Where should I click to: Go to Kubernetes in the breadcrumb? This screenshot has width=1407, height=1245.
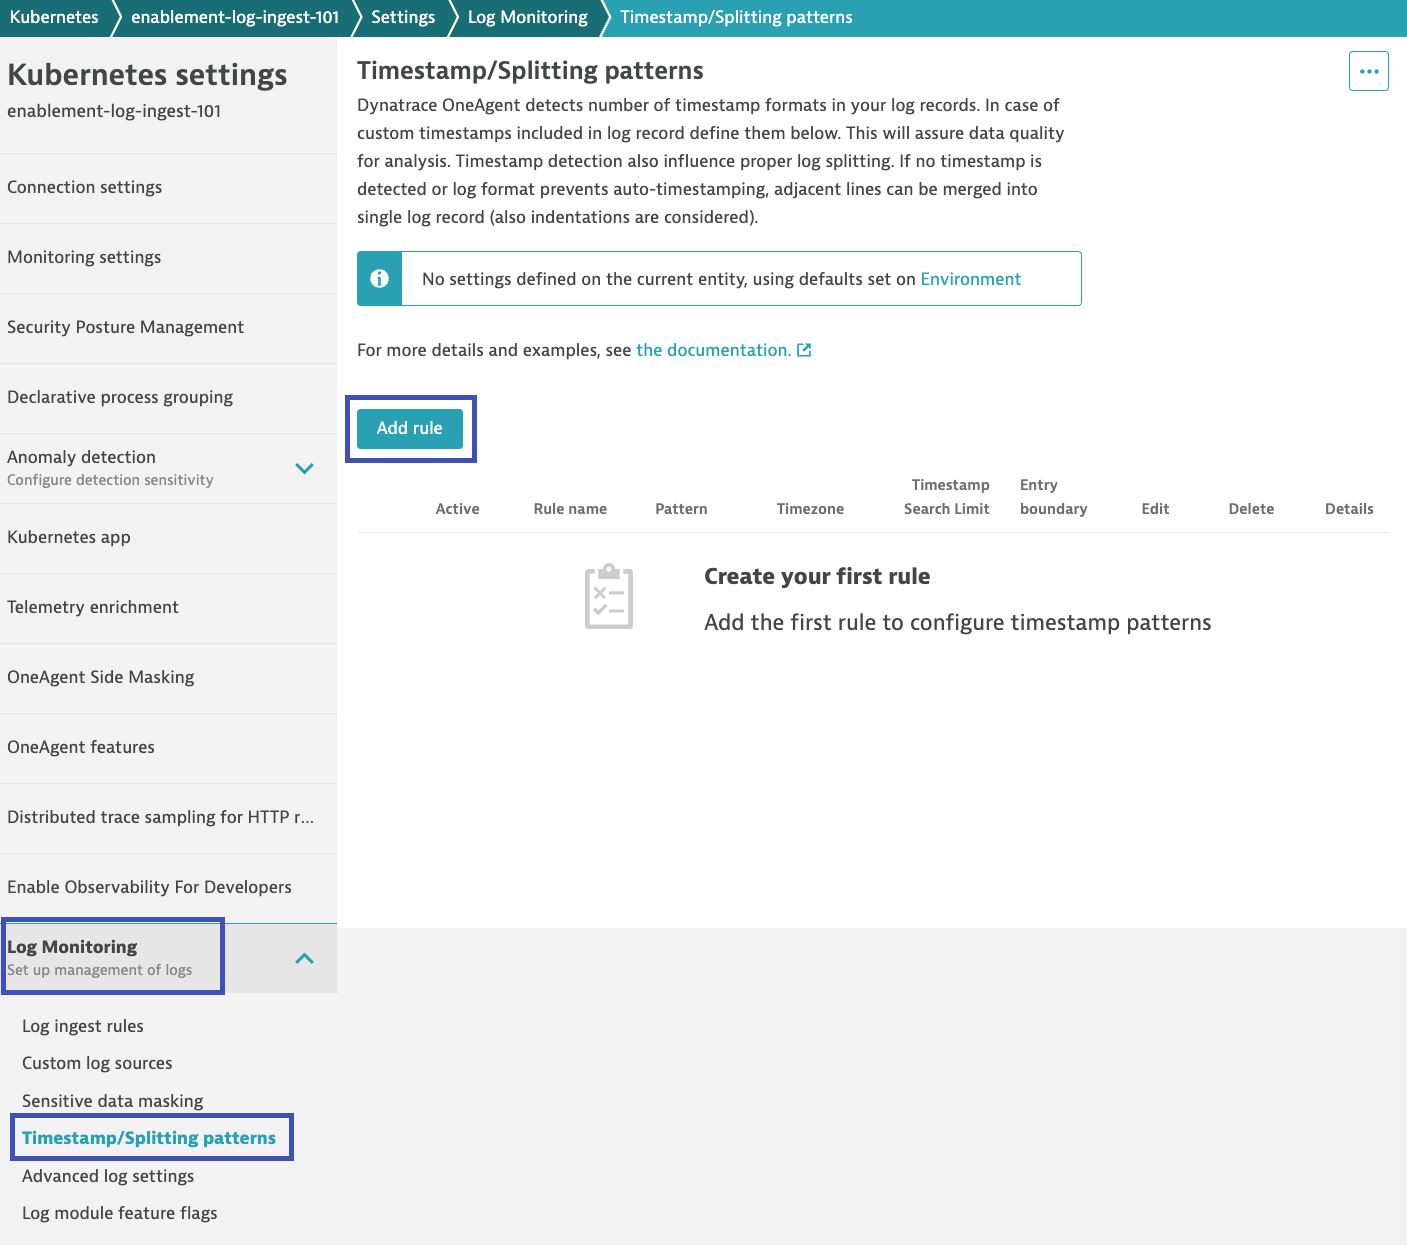tap(54, 17)
